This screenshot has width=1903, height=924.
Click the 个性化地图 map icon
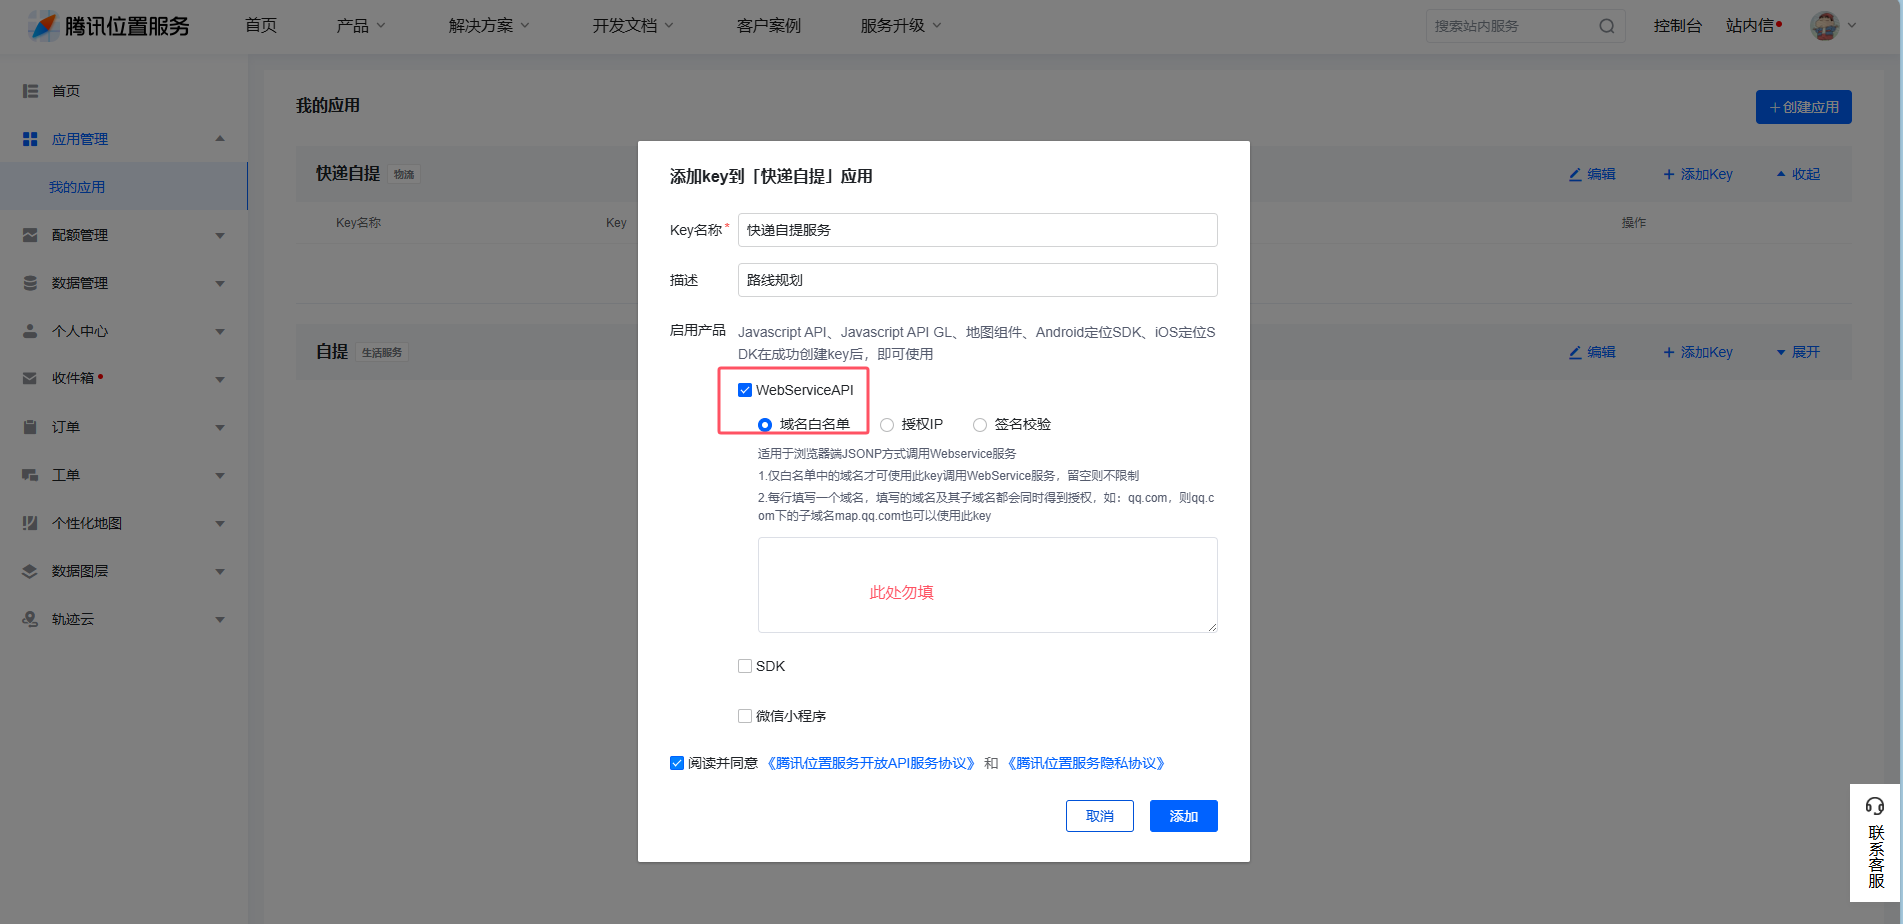pos(30,523)
